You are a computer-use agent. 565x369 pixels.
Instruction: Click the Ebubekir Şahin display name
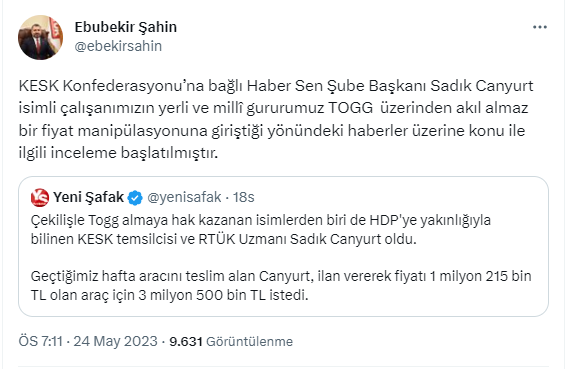pyautogui.click(x=125, y=27)
